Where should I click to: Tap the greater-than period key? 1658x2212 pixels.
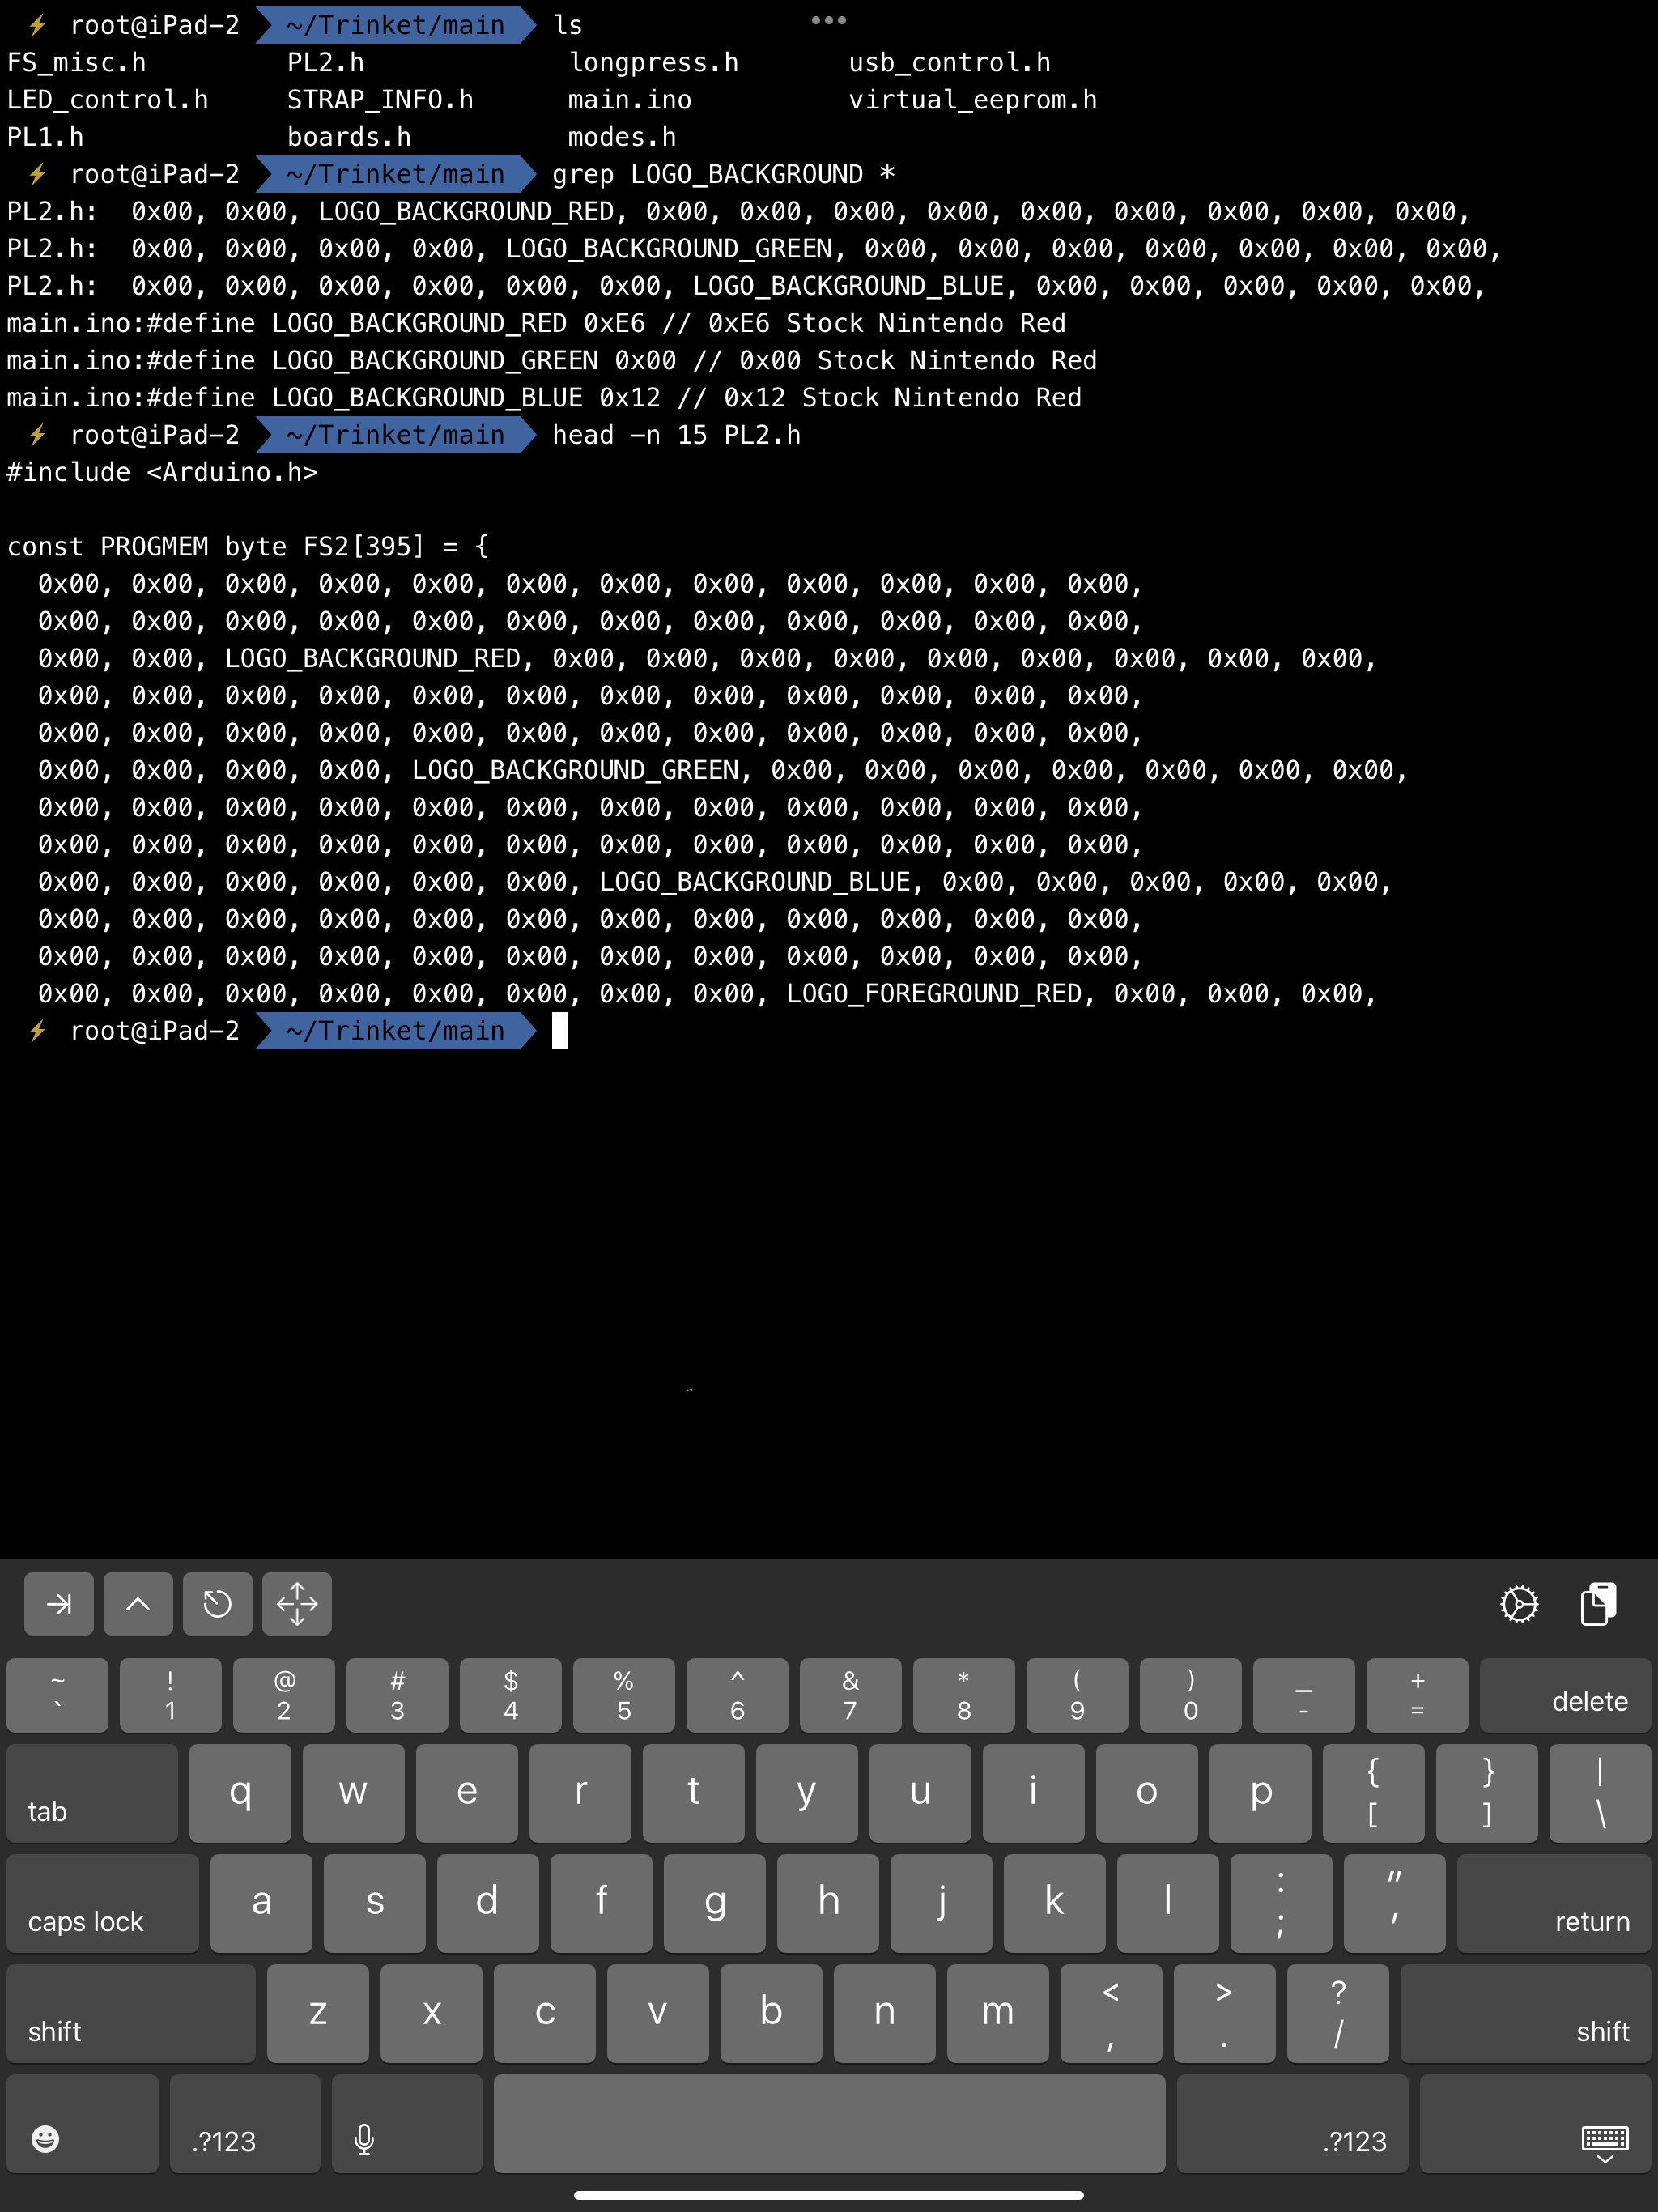[x=1224, y=2014]
